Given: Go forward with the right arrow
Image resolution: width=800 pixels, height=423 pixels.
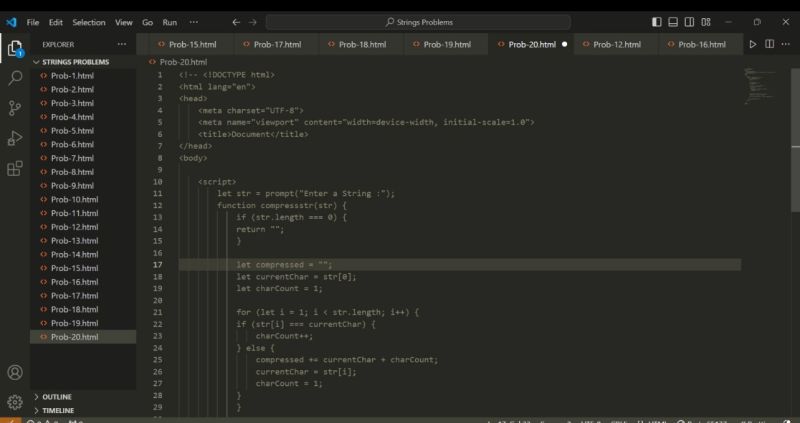Looking at the screenshot, I should (x=253, y=22).
